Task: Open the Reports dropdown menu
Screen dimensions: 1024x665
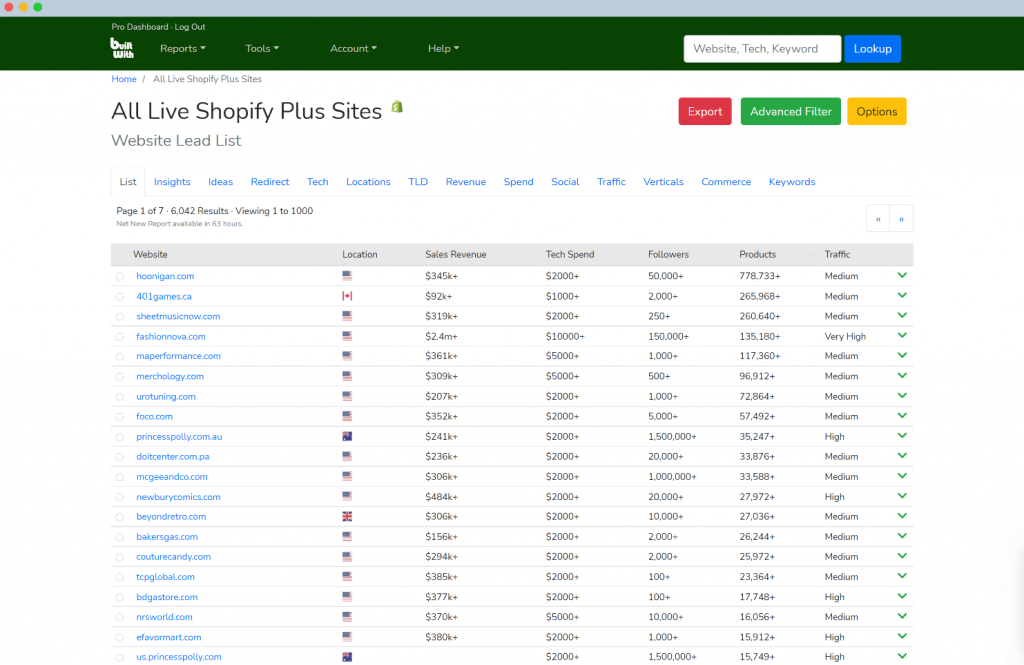Action: click(x=182, y=48)
